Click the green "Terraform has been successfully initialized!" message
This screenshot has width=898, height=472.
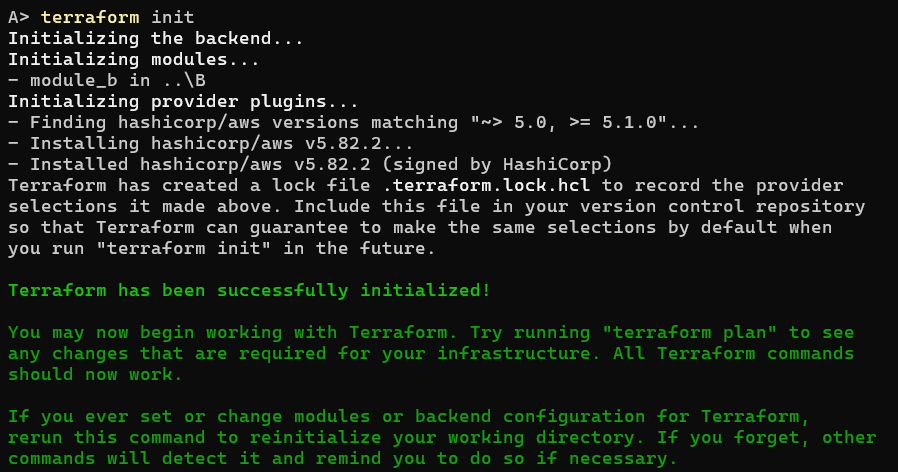pyautogui.click(x=250, y=291)
